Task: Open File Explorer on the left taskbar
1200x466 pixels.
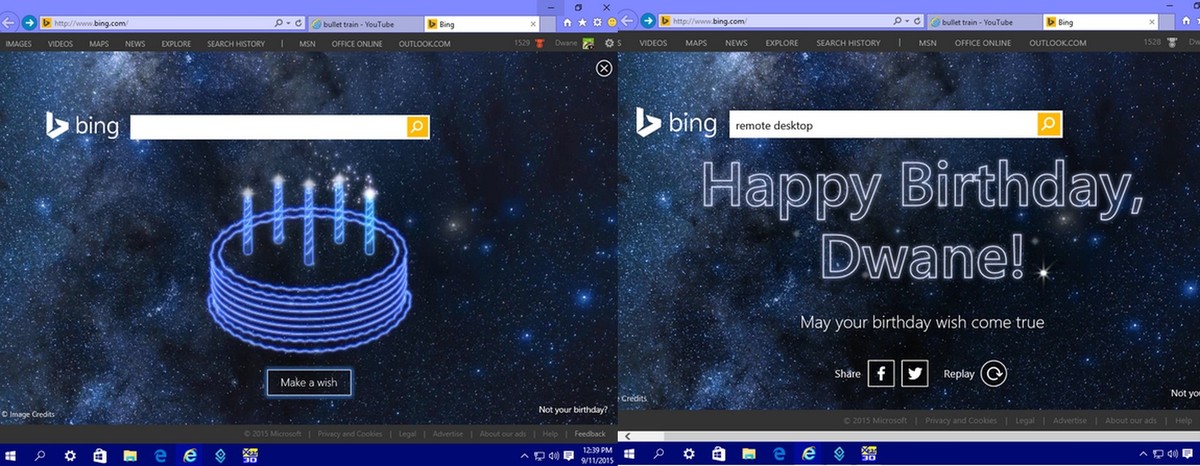Action: [x=129, y=455]
